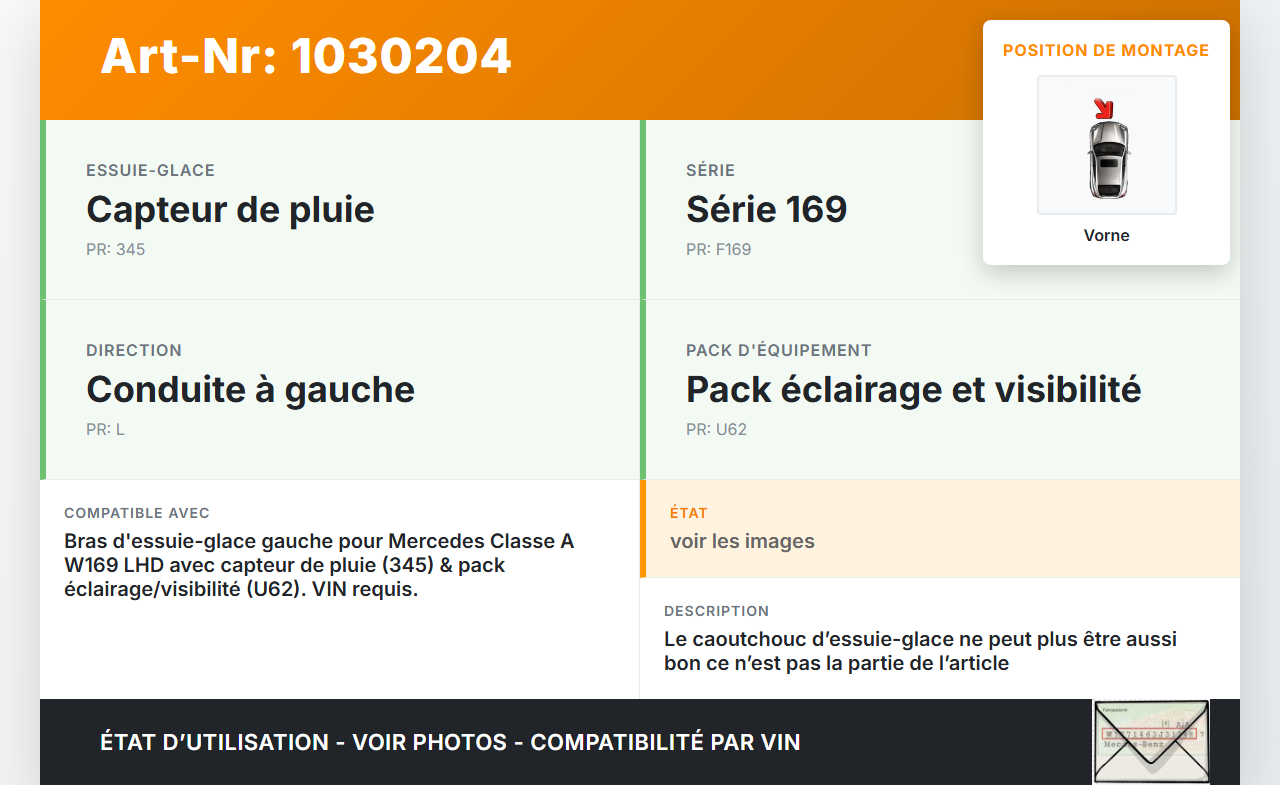Click the COMPATIBLE AVEC label
The image size is (1280, 786).
[x=137, y=513]
